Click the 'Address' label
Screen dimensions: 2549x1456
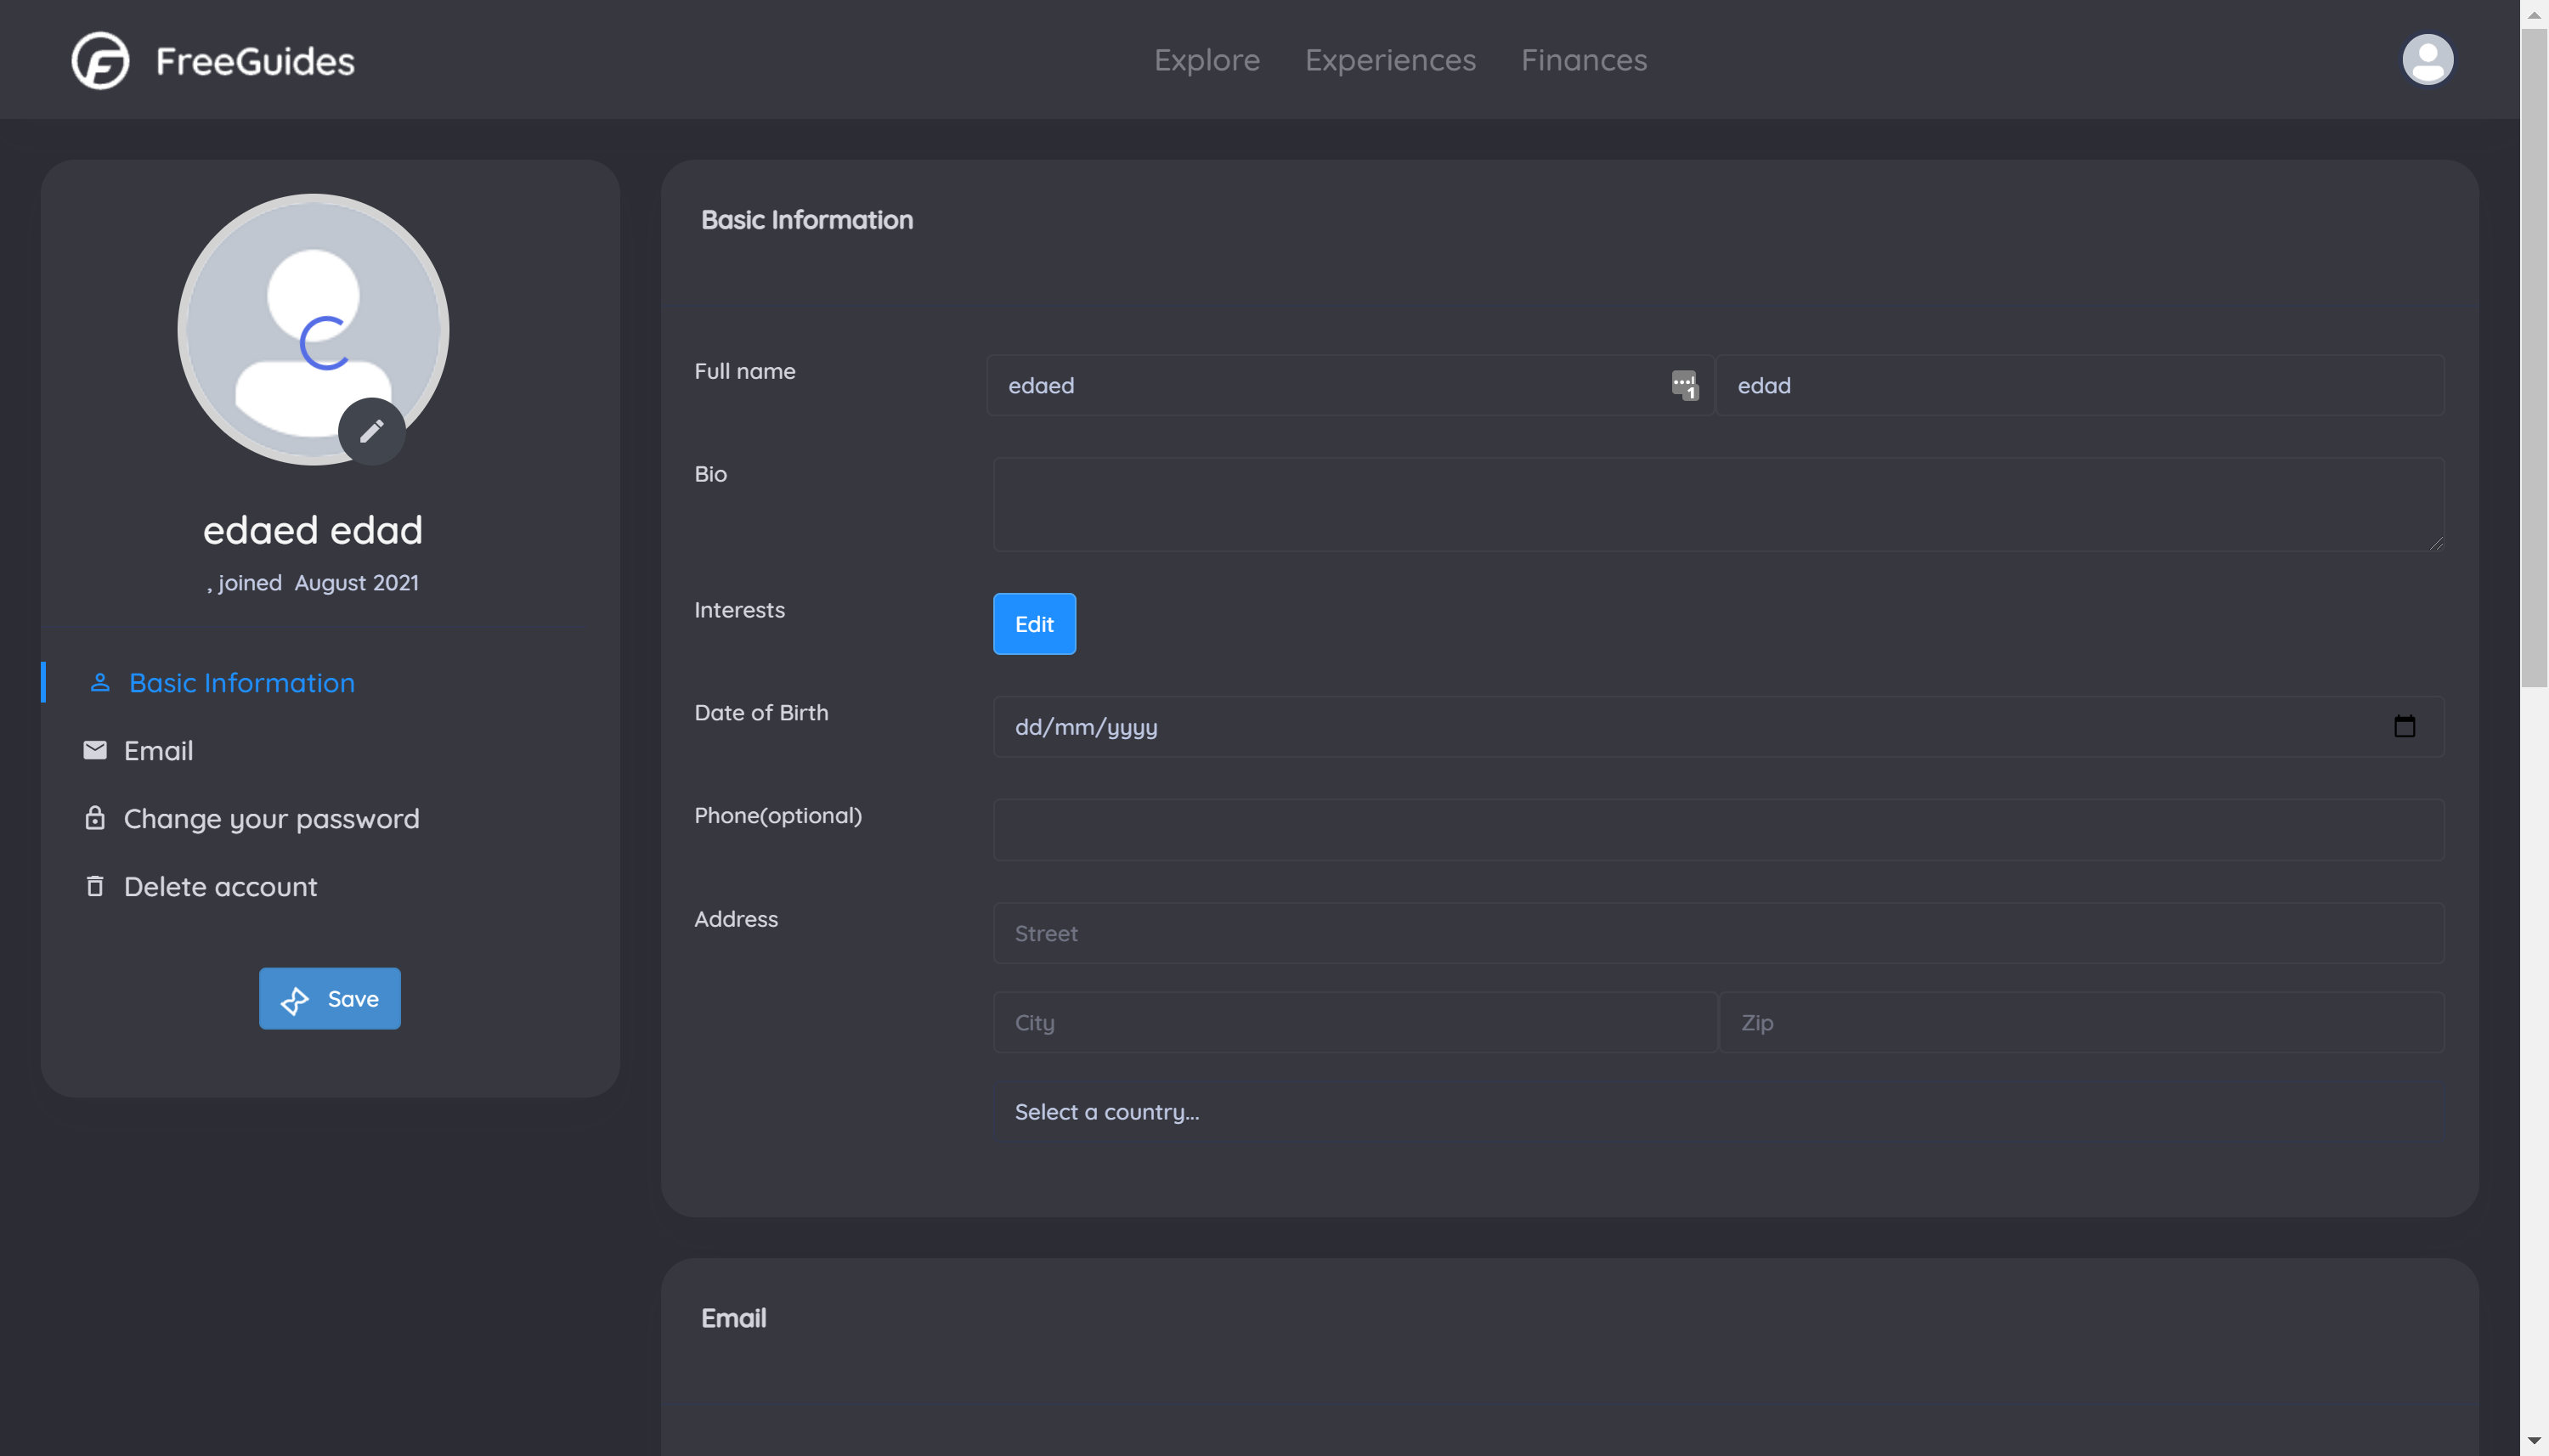(735, 919)
